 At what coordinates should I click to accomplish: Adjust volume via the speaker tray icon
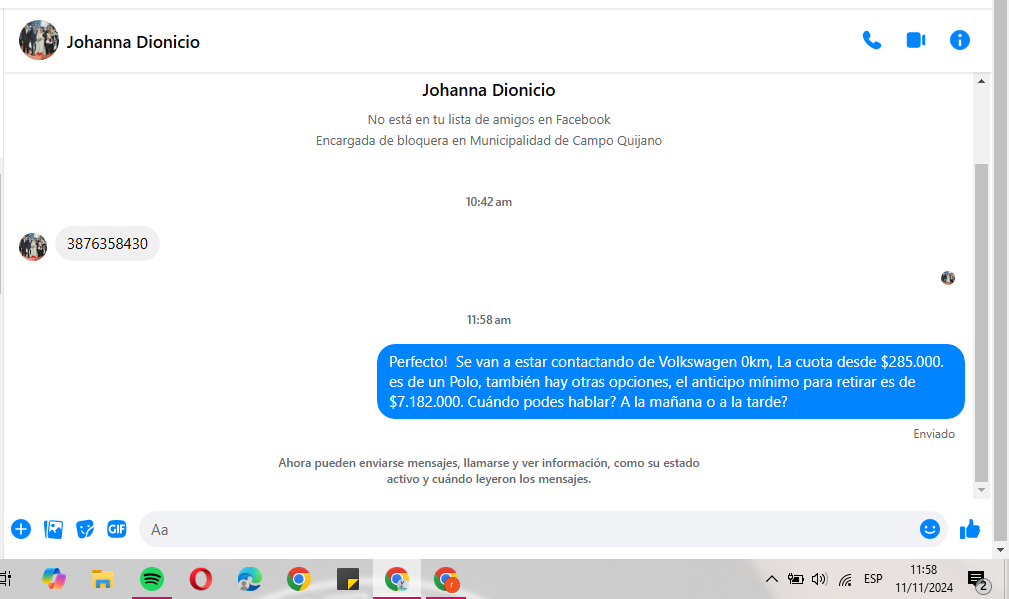pos(820,579)
